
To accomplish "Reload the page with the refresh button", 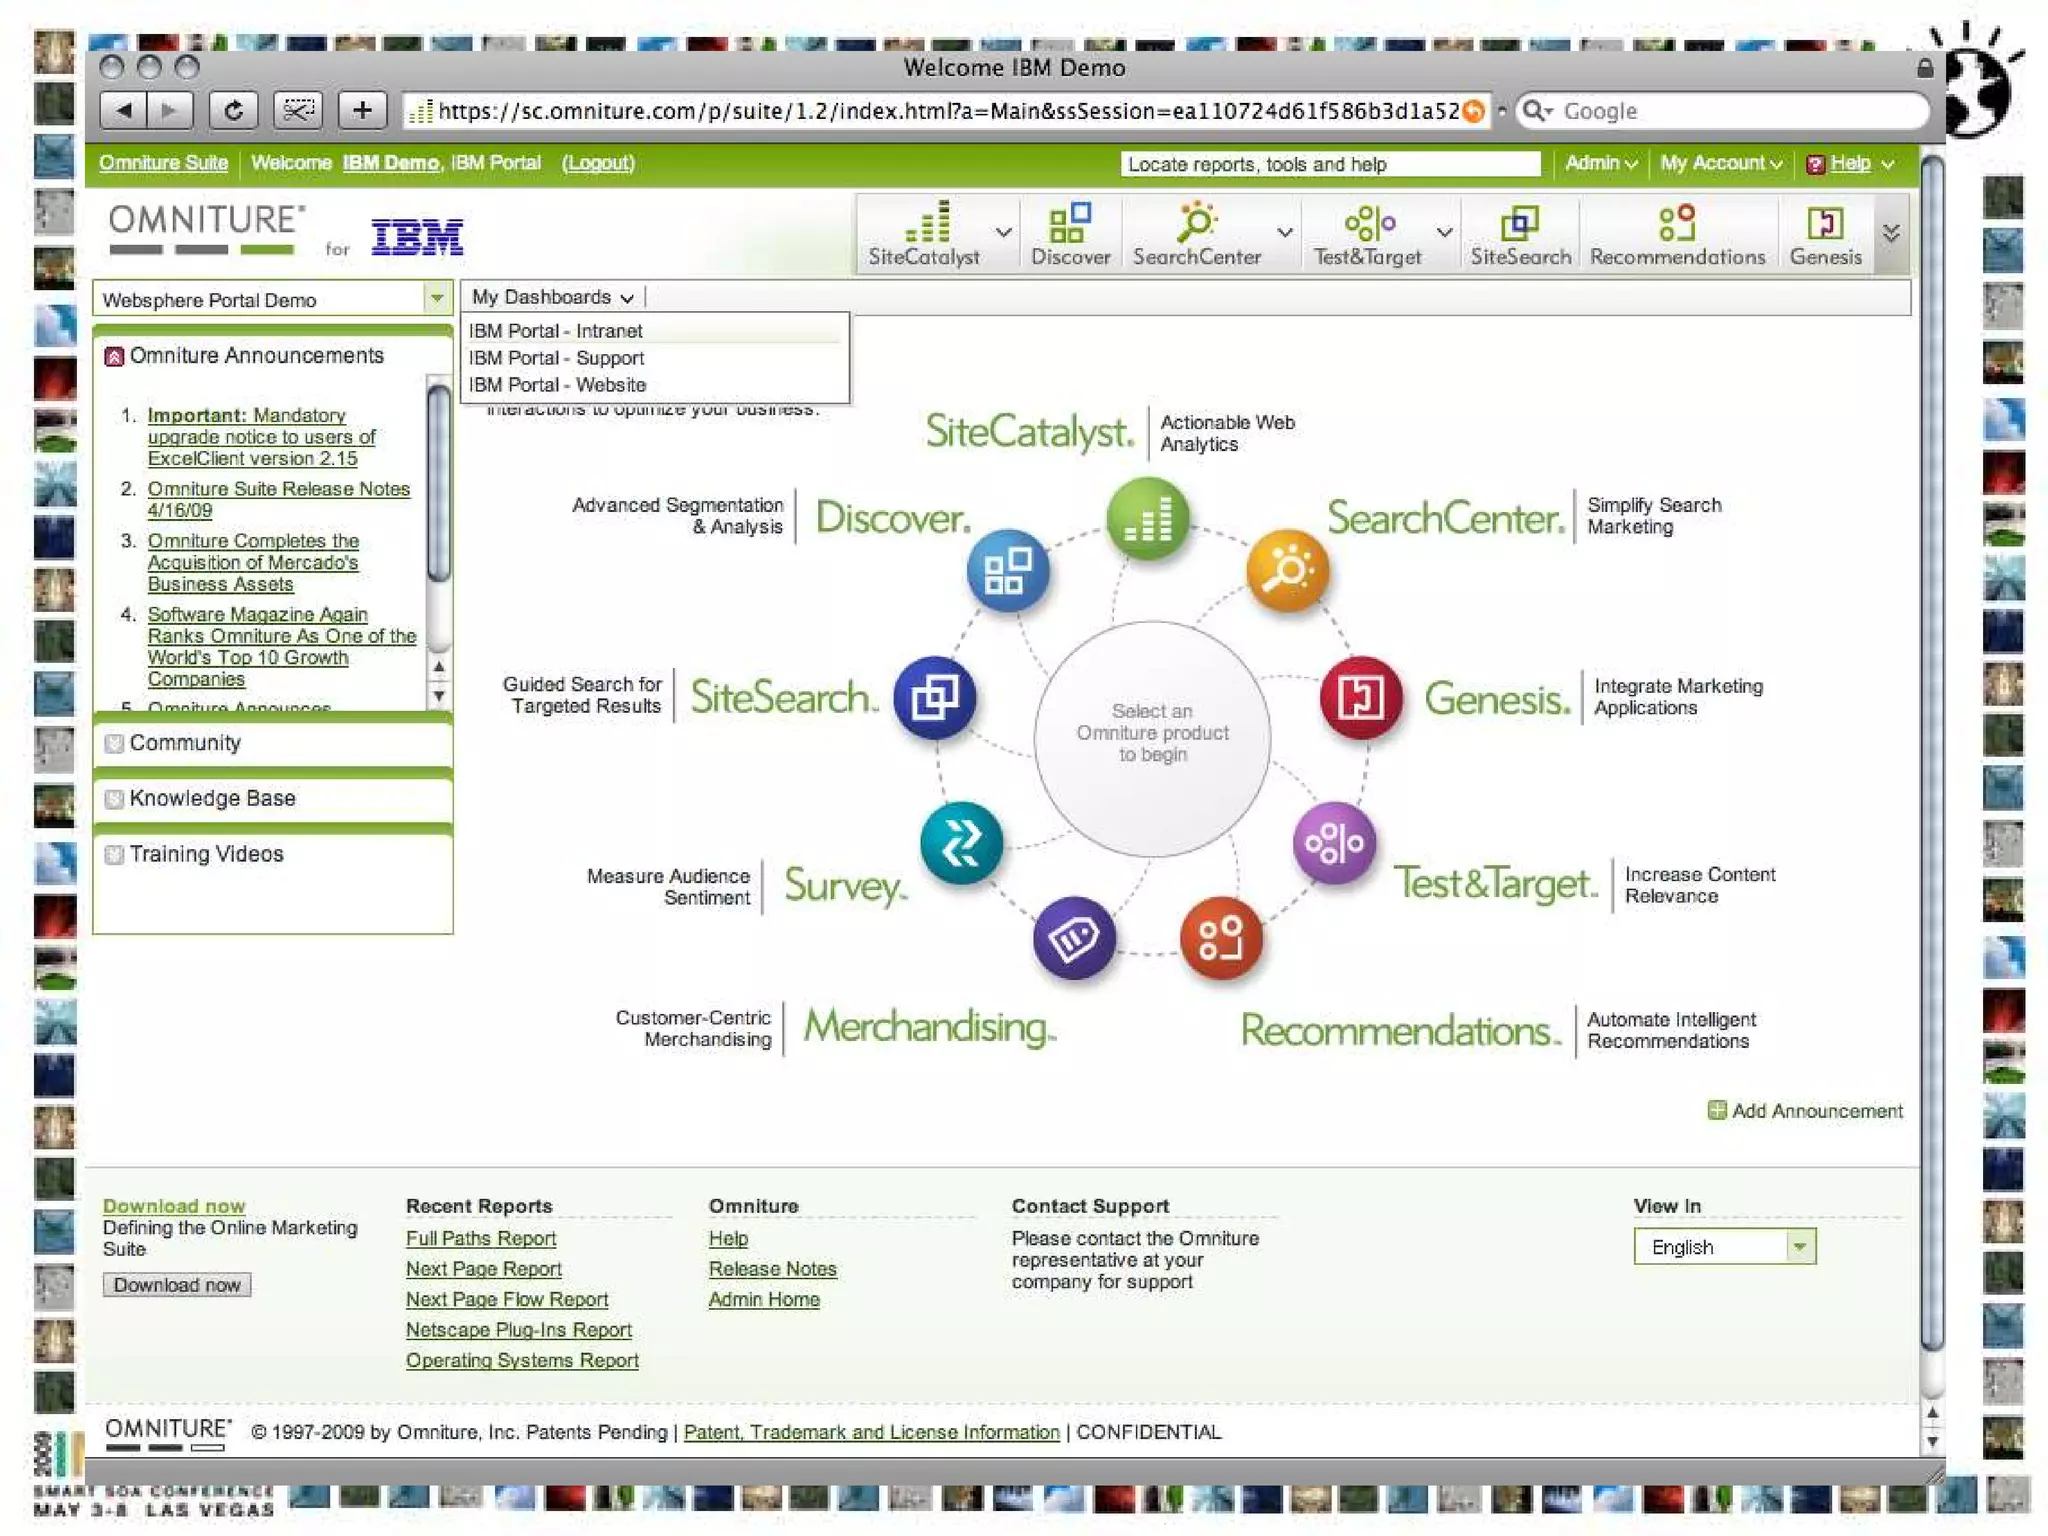I will (x=234, y=110).
